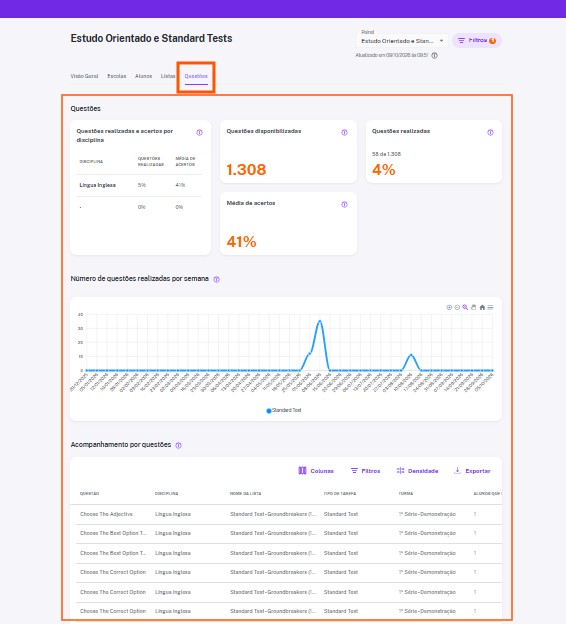Image resolution: width=566 pixels, height=624 pixels.
Task: Click the Colunas table button
Action: pyautogui.click(x=316, y=471)
